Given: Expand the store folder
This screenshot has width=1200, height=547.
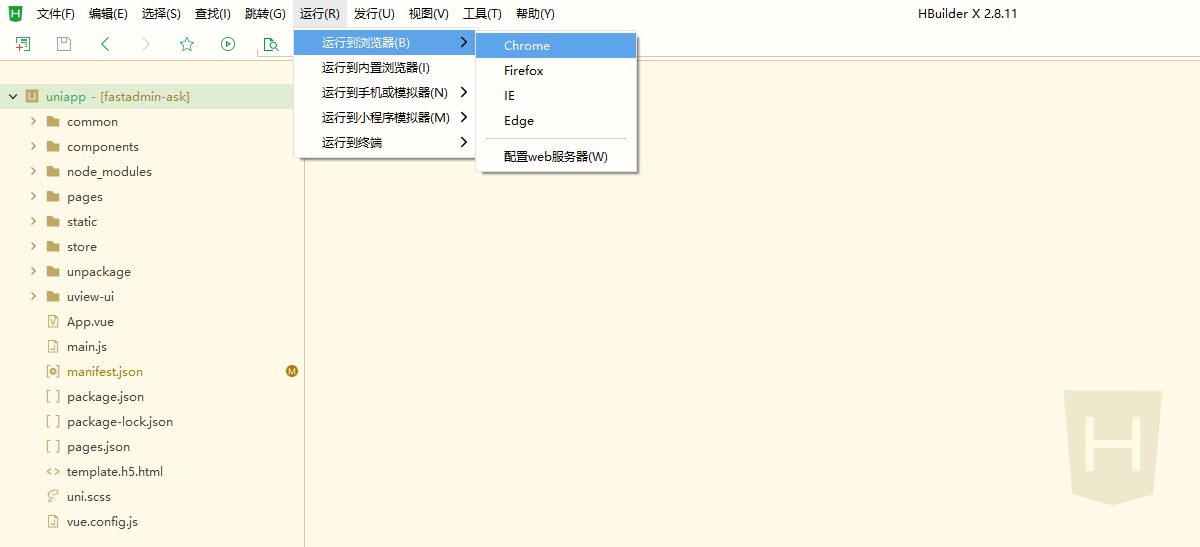Looking at the screenshot, I should coord(33,247).
